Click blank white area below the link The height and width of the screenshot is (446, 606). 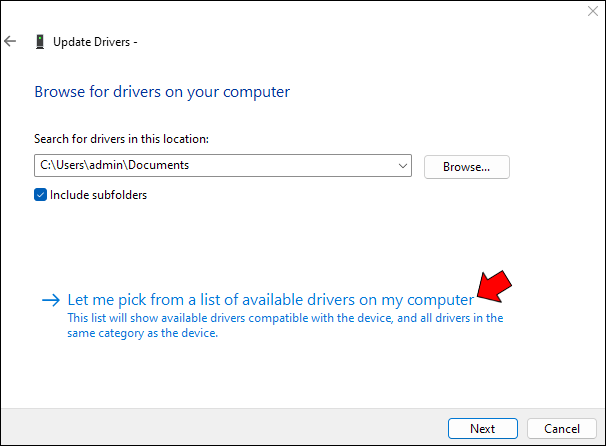click(x=300, y=375)
